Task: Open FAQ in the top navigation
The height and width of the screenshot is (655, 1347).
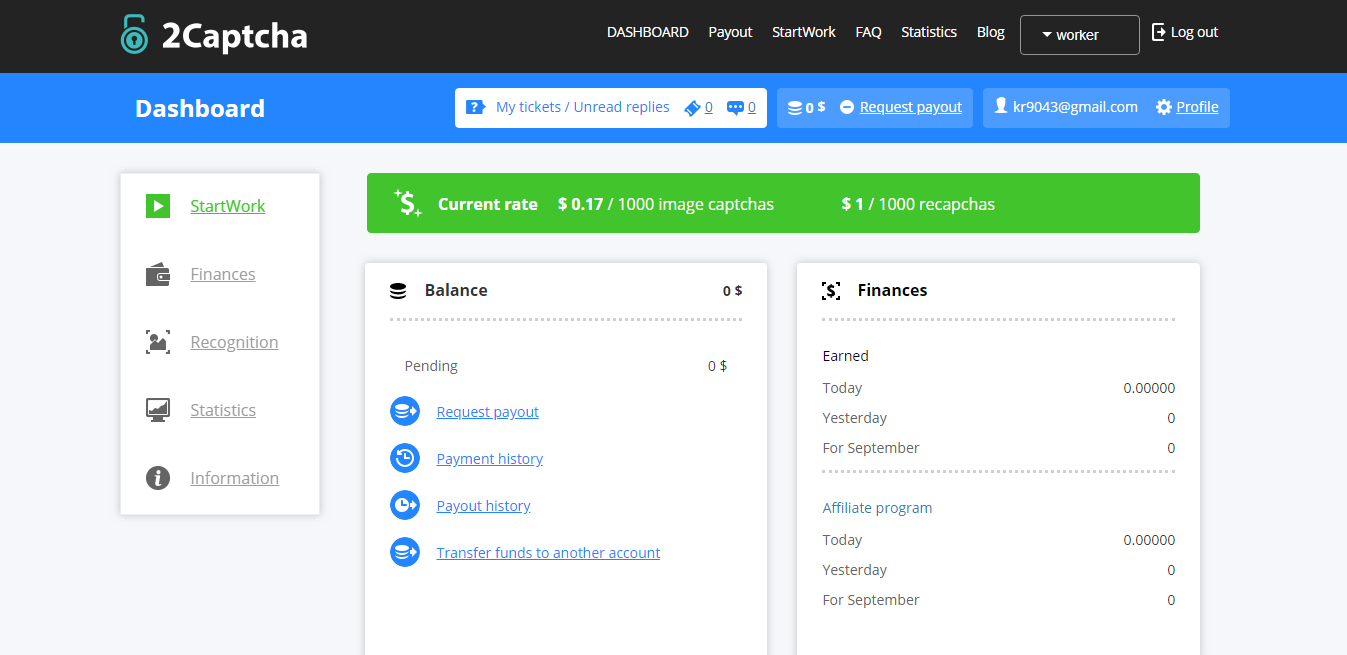Action: coord(869,32)
